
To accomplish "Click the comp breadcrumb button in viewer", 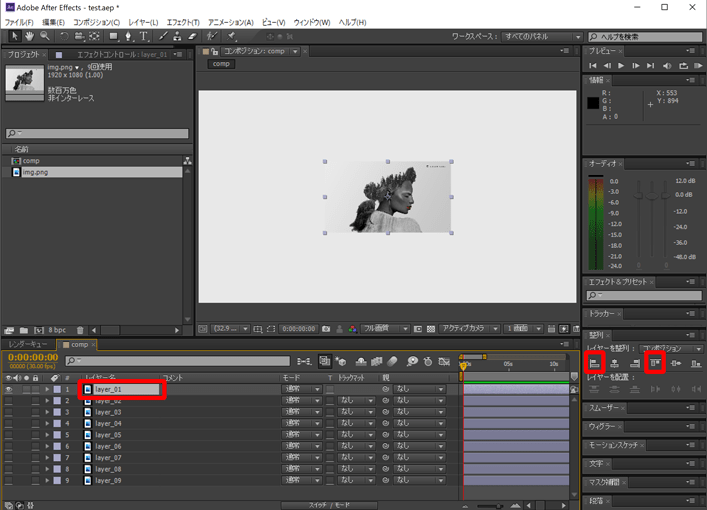I will pyautogui.click(x=221, y=64).
